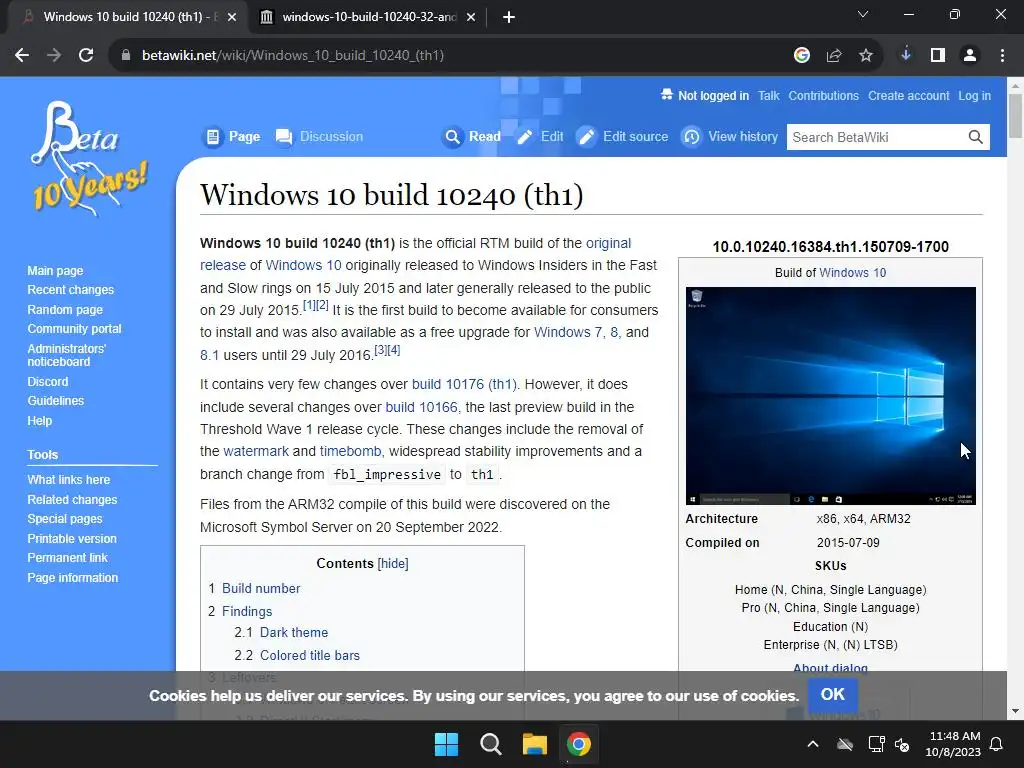Click the page vertical scrollbar thumb
1024x768 pixels.
[x=1015, y=116]
